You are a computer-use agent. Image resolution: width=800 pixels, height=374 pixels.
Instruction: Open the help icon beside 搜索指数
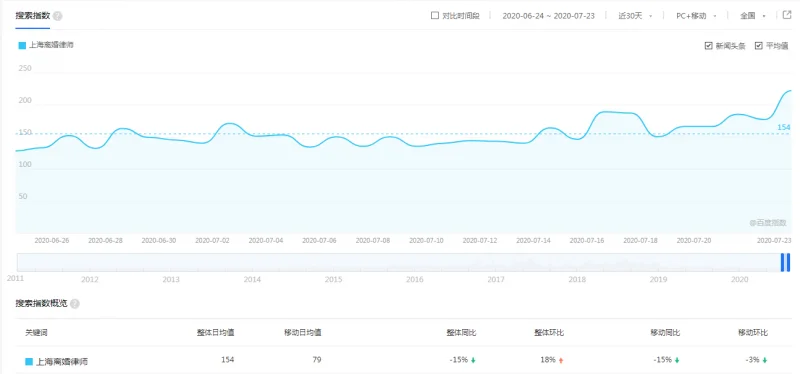point(58,16)
